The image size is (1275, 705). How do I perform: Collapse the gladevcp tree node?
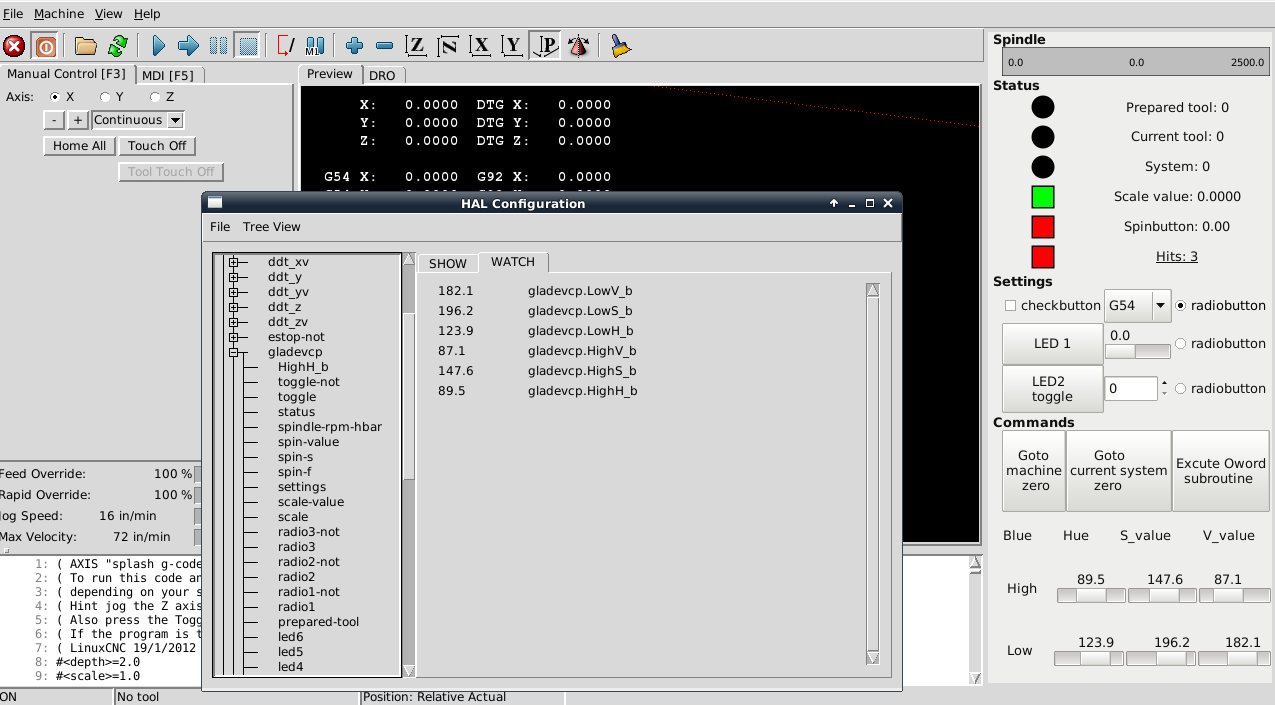click(234, 352)
